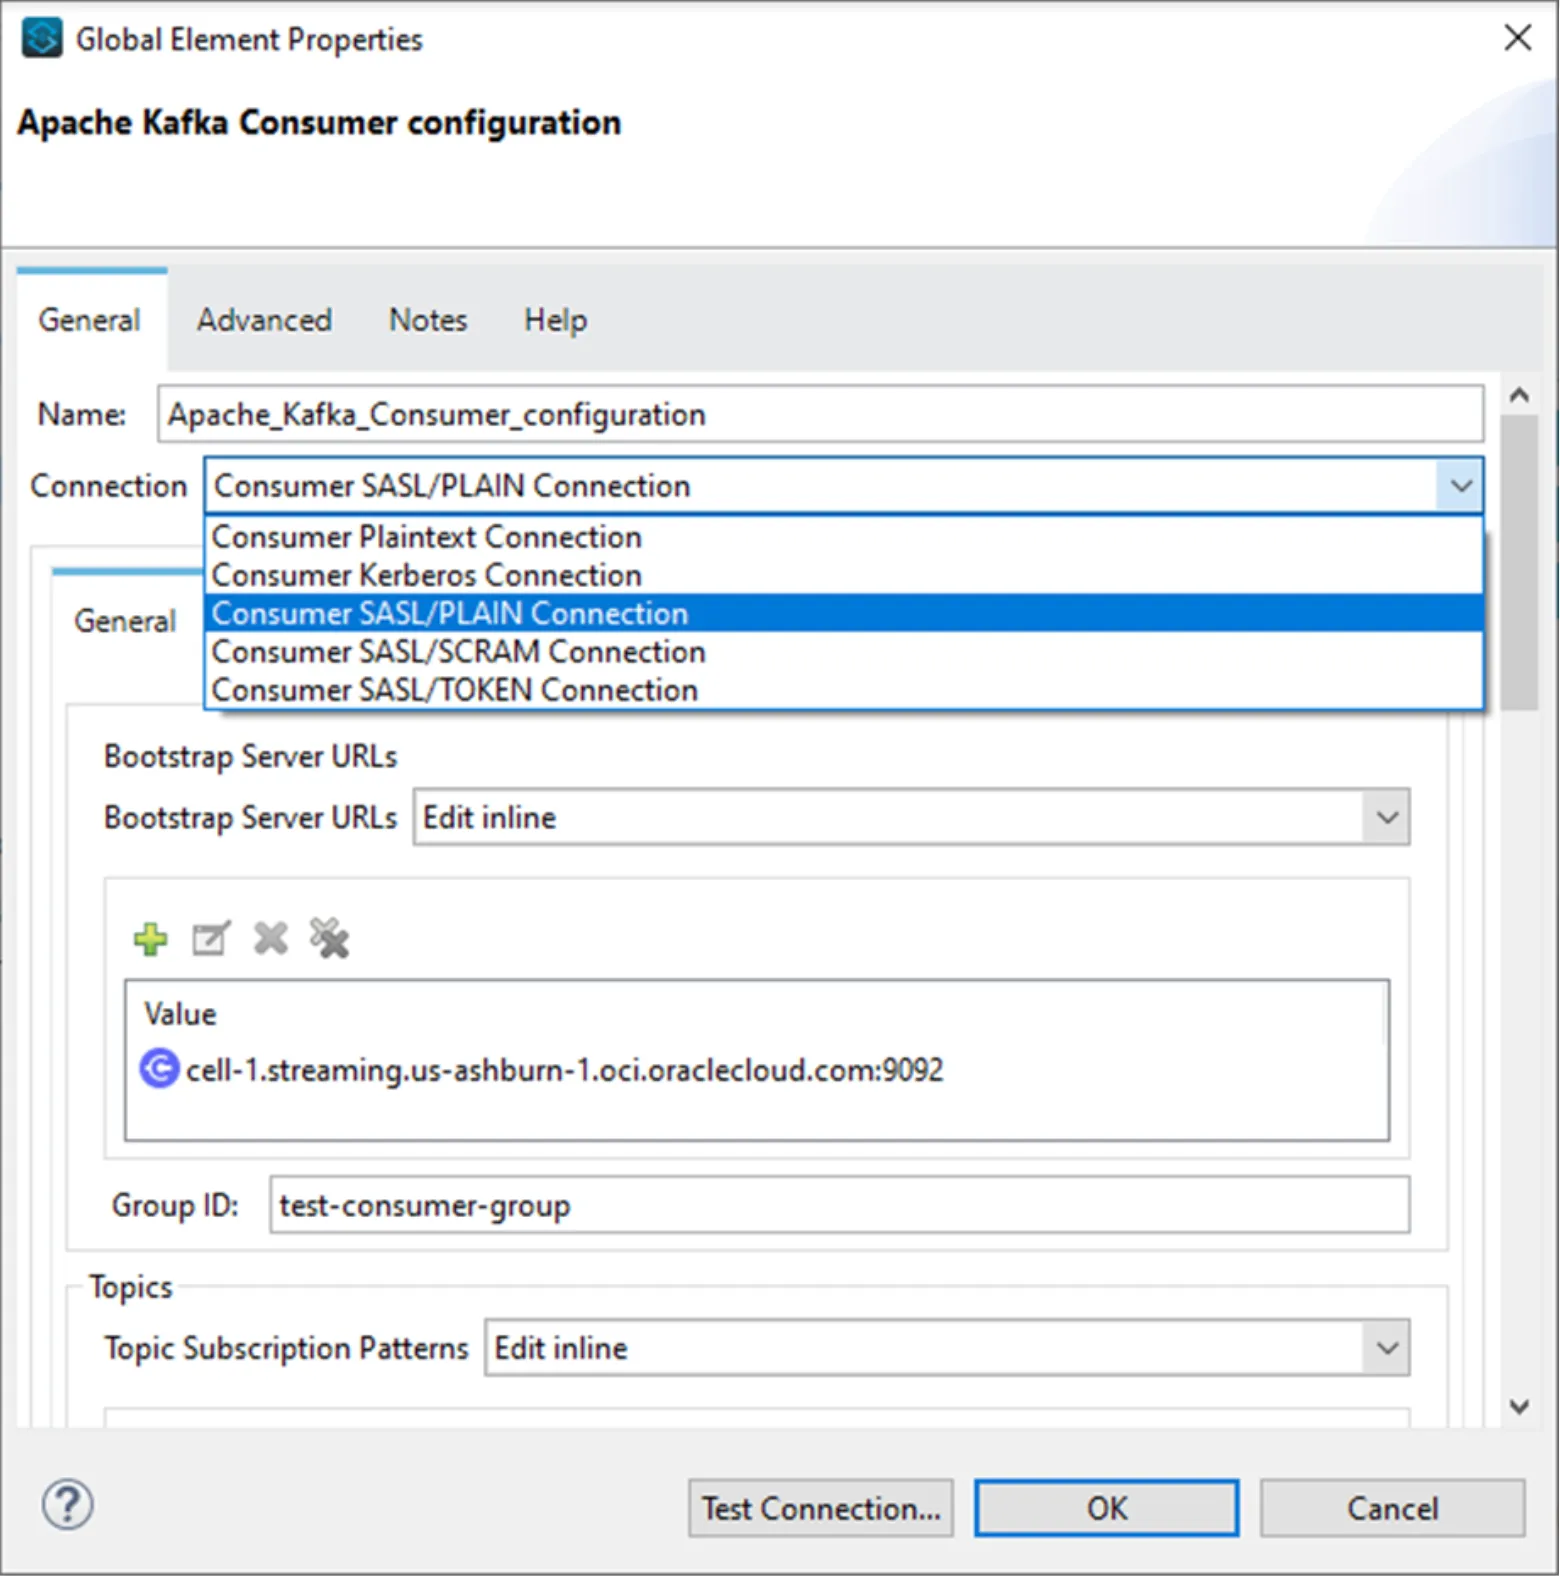
Task: Choose Consumer Plaintext Connection option
Action: (844, 537)
